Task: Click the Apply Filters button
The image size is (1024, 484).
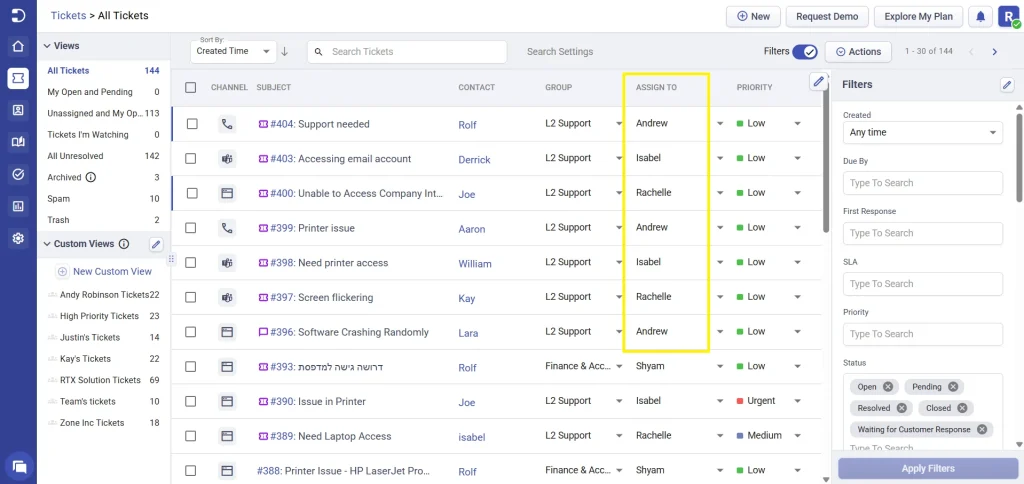Action: [x=927, y=468]
